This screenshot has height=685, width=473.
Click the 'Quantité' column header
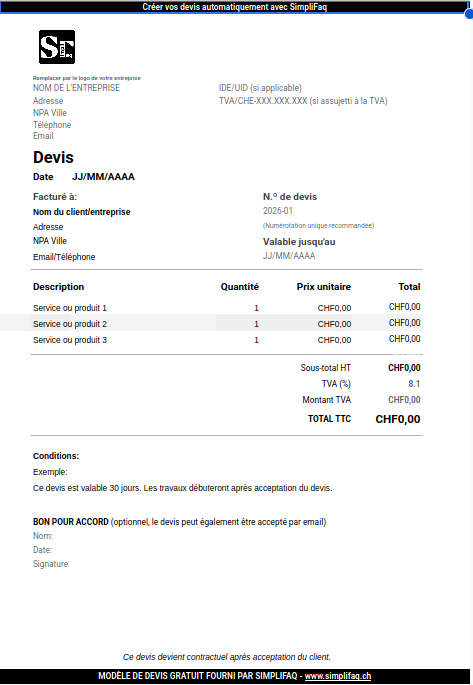click(240, 287)
